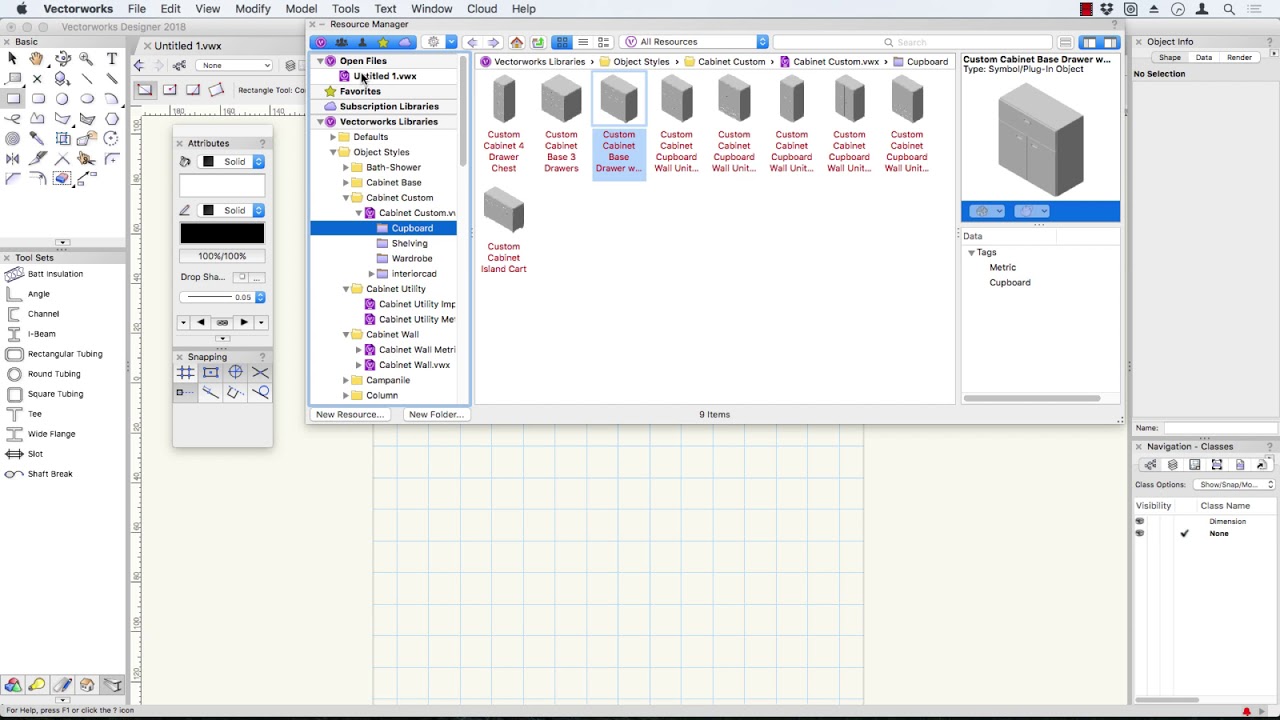
Task: Open the Tools menu
Action: coord(345,9)
